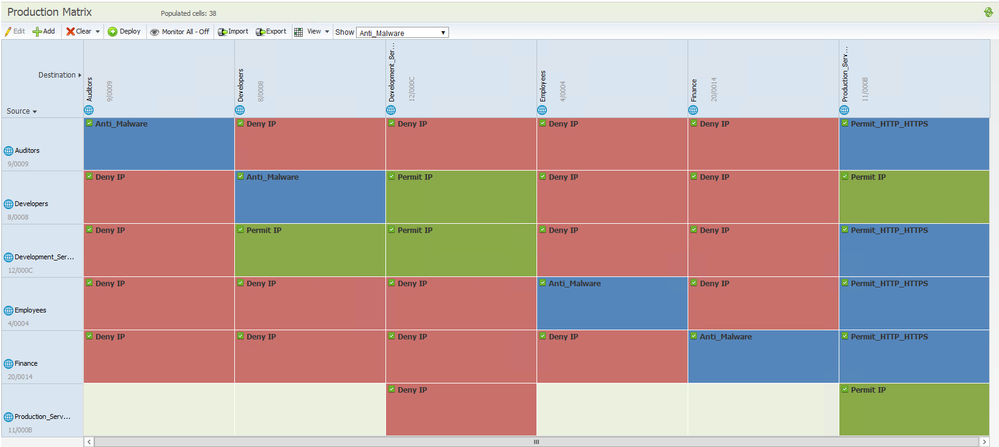Click the Edit button label
The width and height of the screenshot is (999, 447).
[20, 31]
